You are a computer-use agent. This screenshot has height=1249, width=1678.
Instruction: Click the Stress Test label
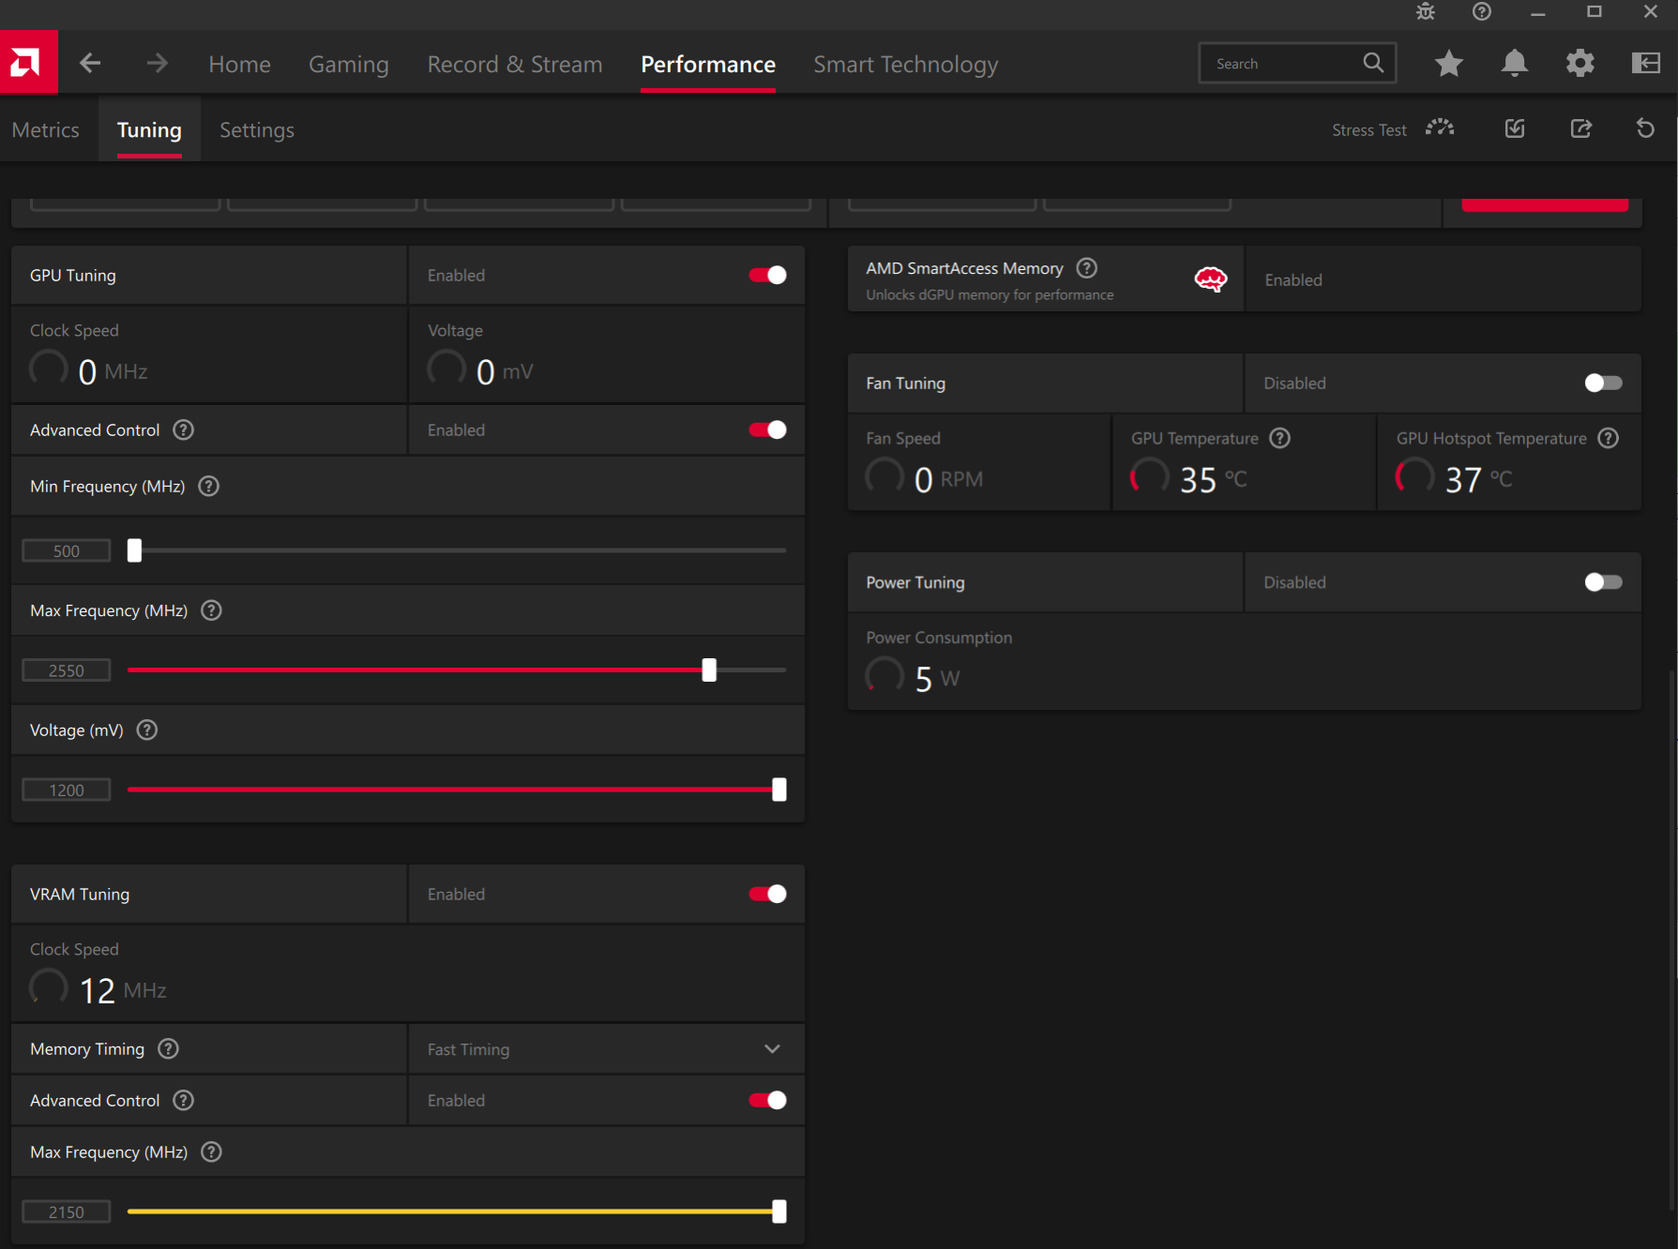tap(1369, 130)
